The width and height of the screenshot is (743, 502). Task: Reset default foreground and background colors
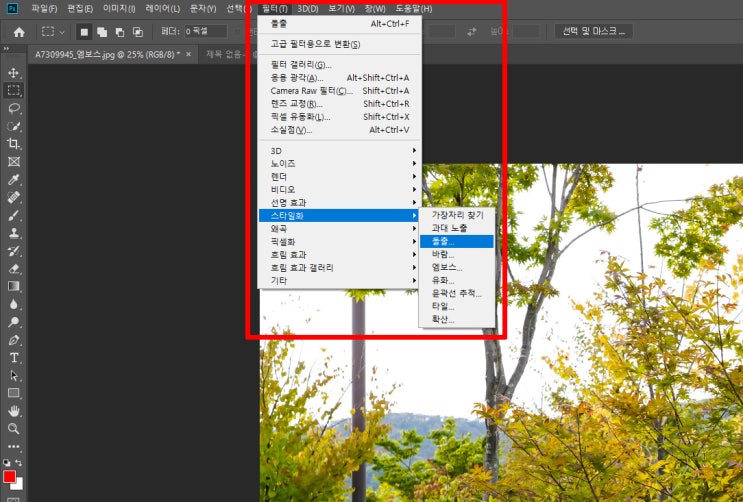[7, 462]
